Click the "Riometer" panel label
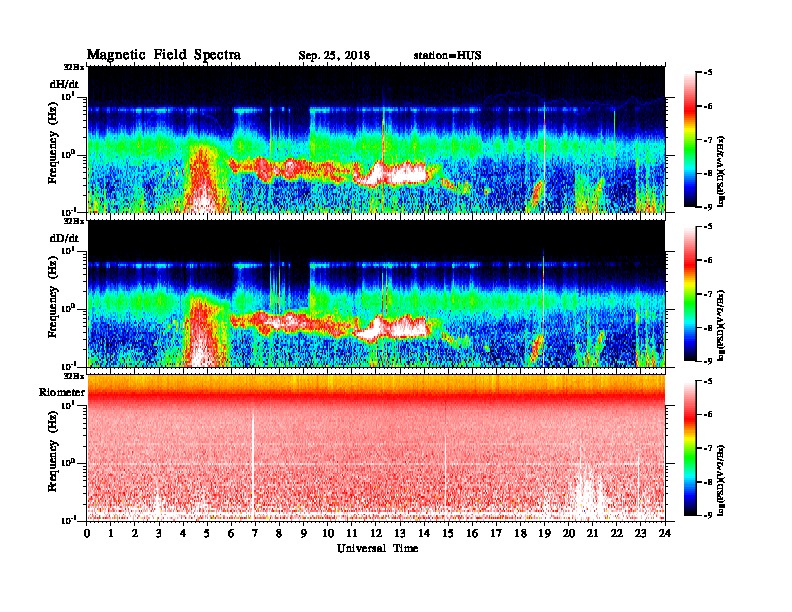Image resolution: width=792 pixels, height=612 pixels. 62,392
